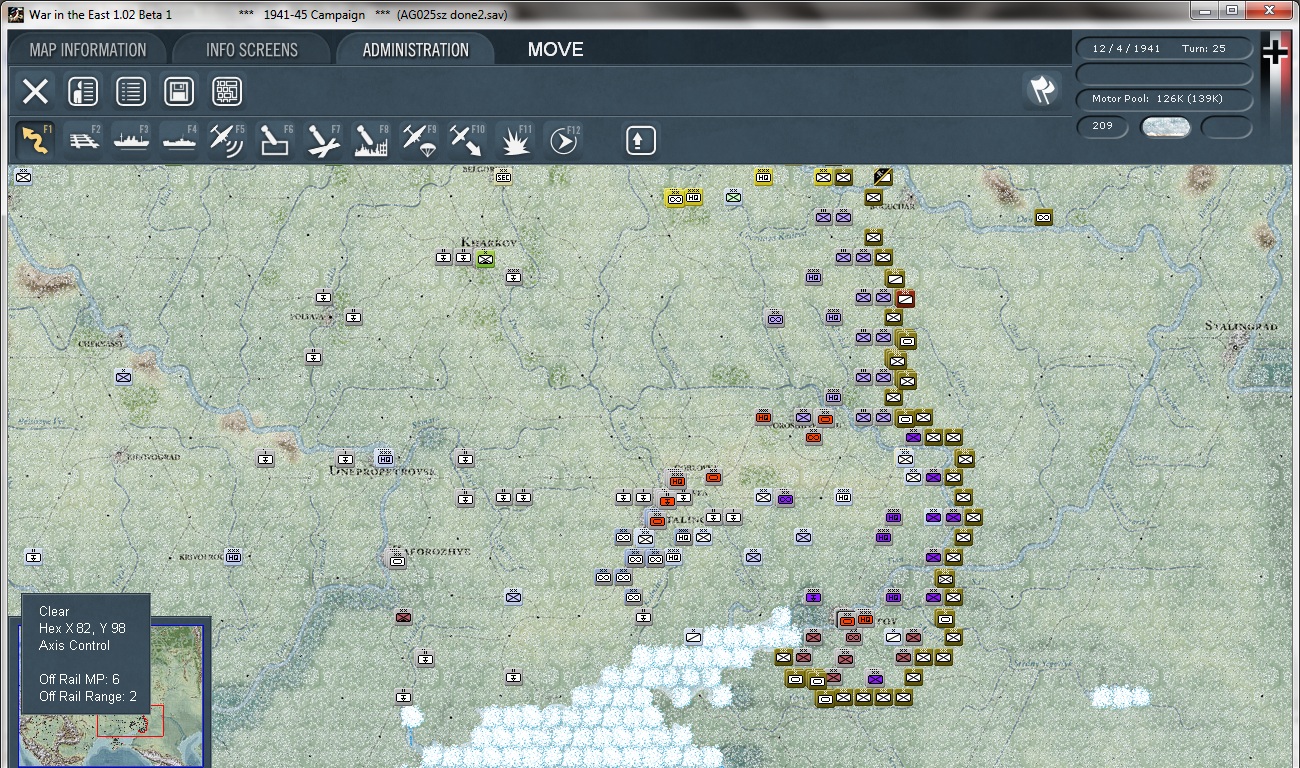
Task: Select the Bomb city mode (F8) icon
Action: (371, 141)
